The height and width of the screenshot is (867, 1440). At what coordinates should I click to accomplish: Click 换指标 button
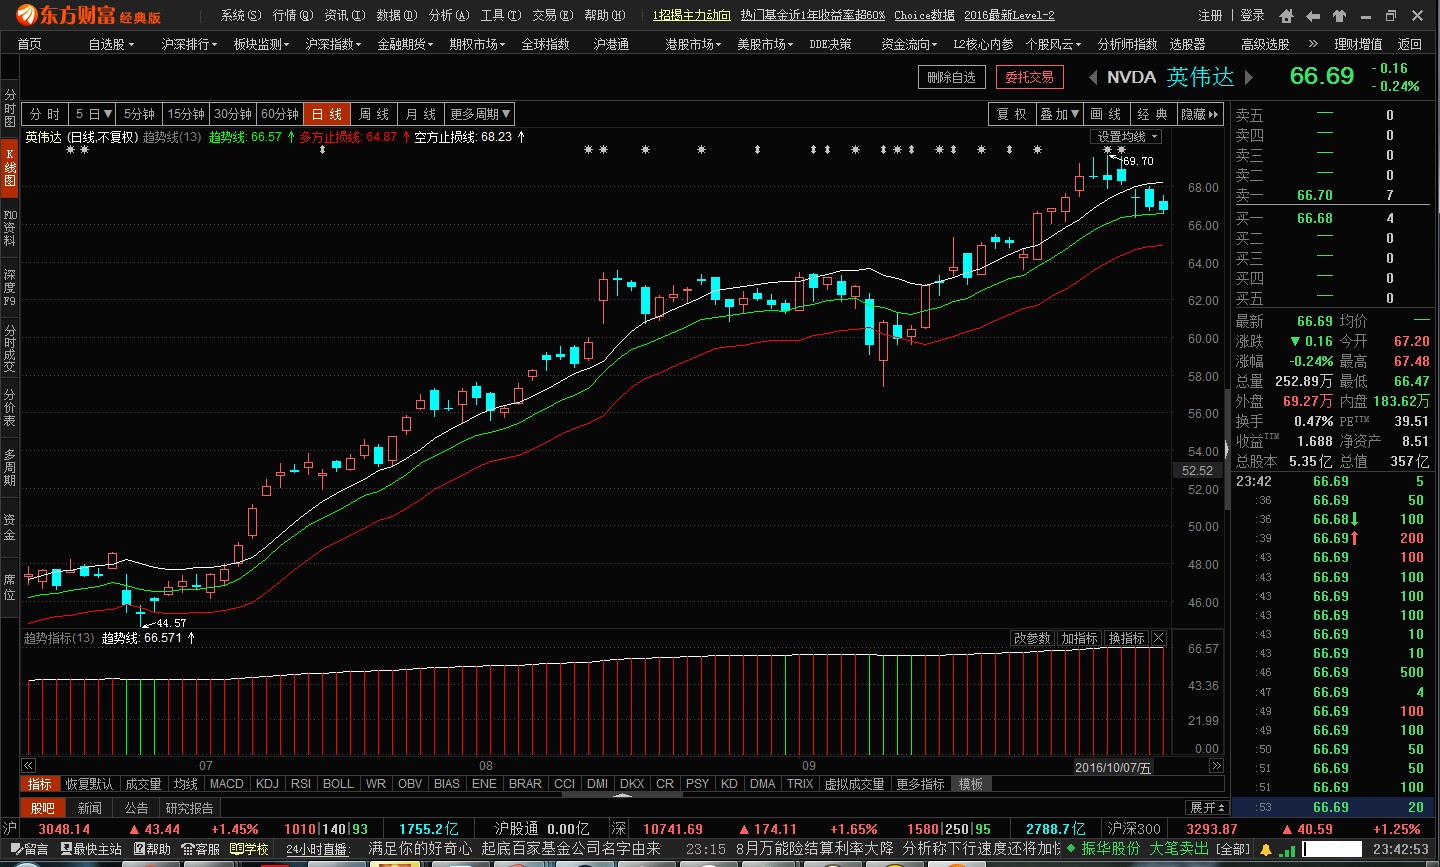click(1126, 638)
